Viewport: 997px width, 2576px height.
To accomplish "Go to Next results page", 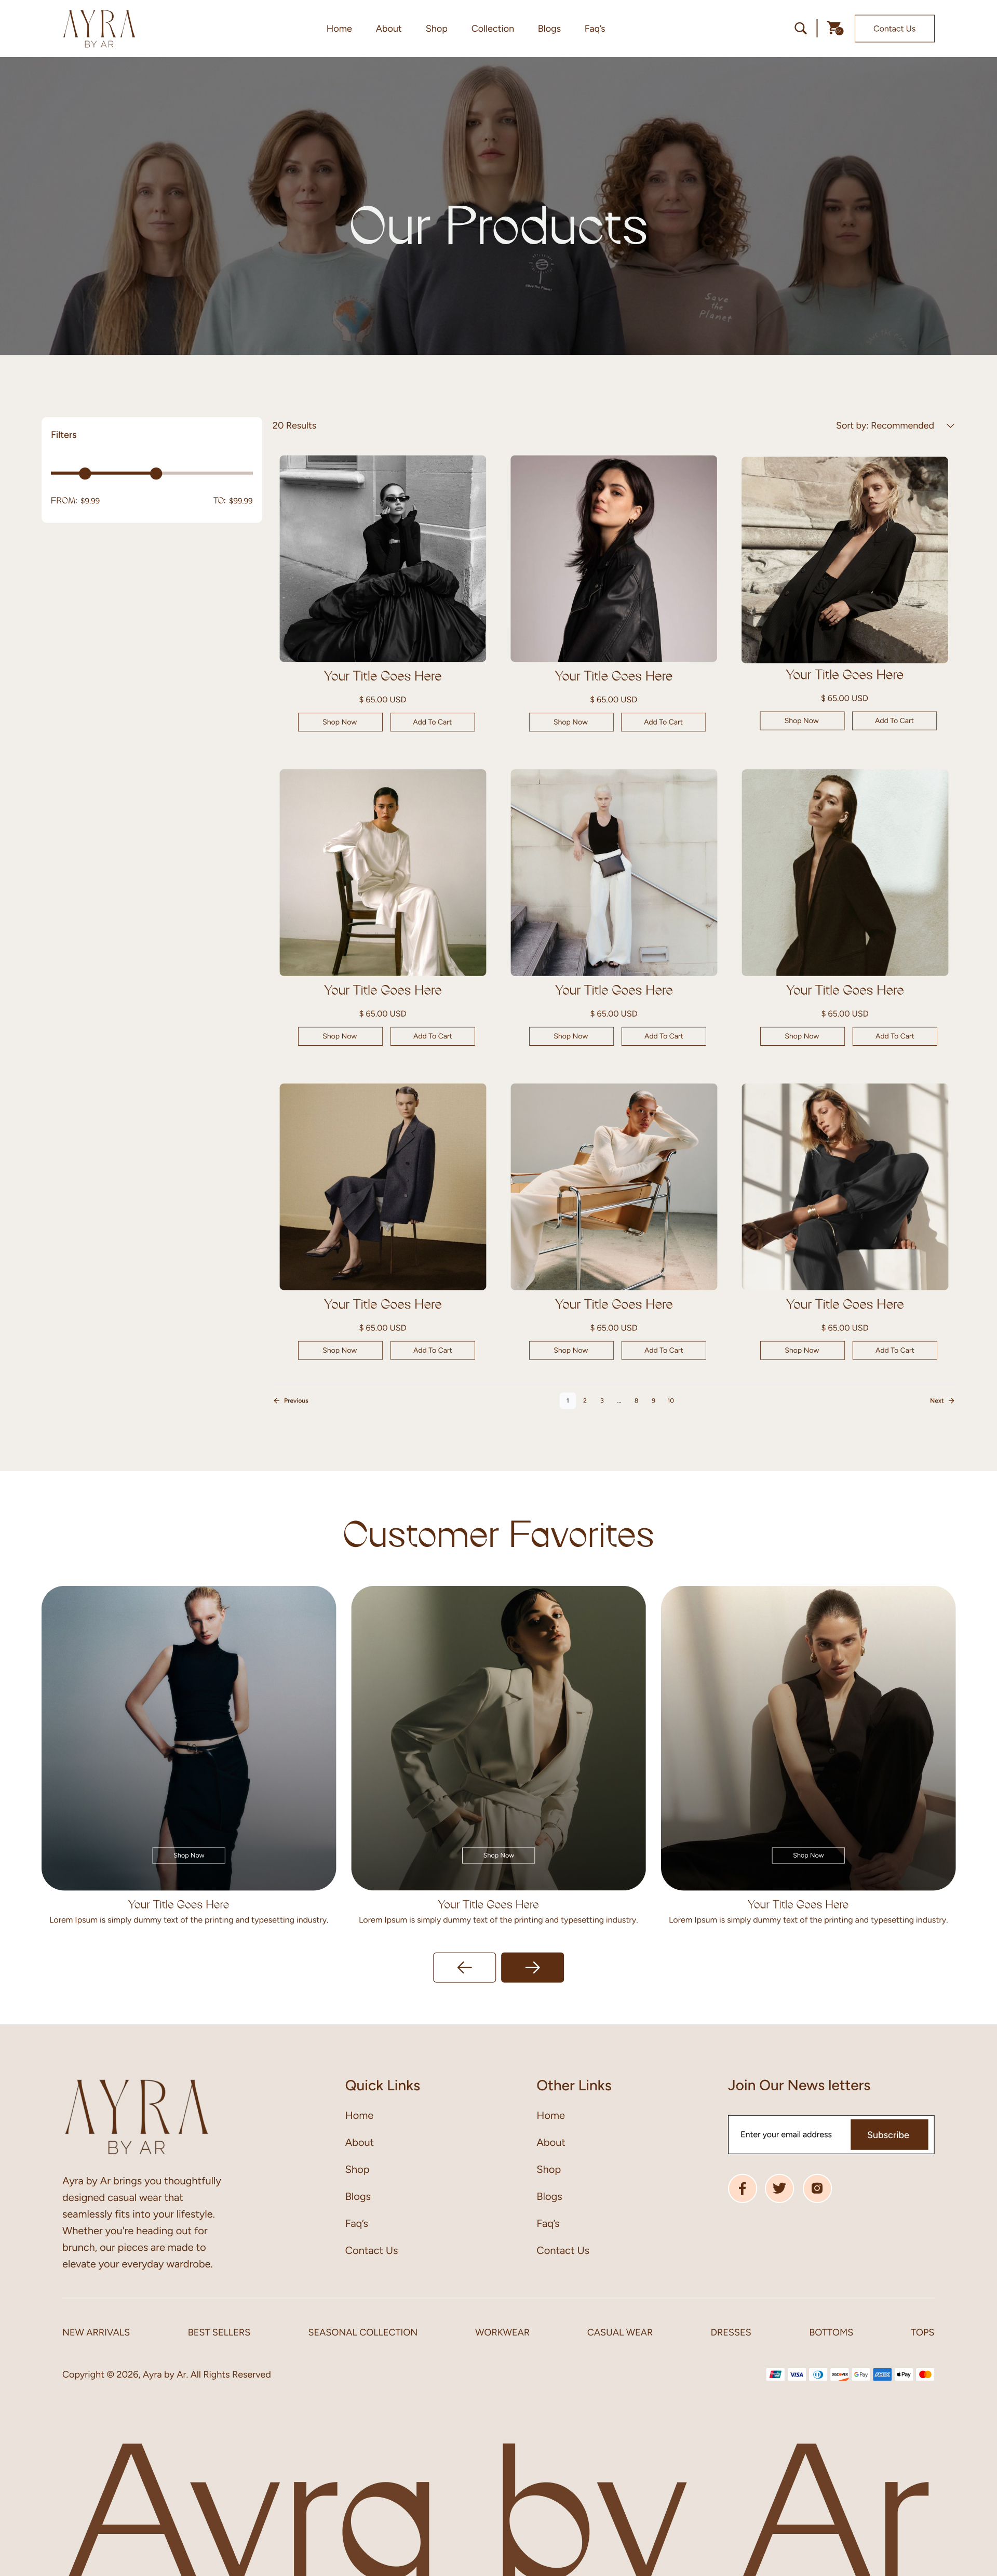I will click(942, 1400).
